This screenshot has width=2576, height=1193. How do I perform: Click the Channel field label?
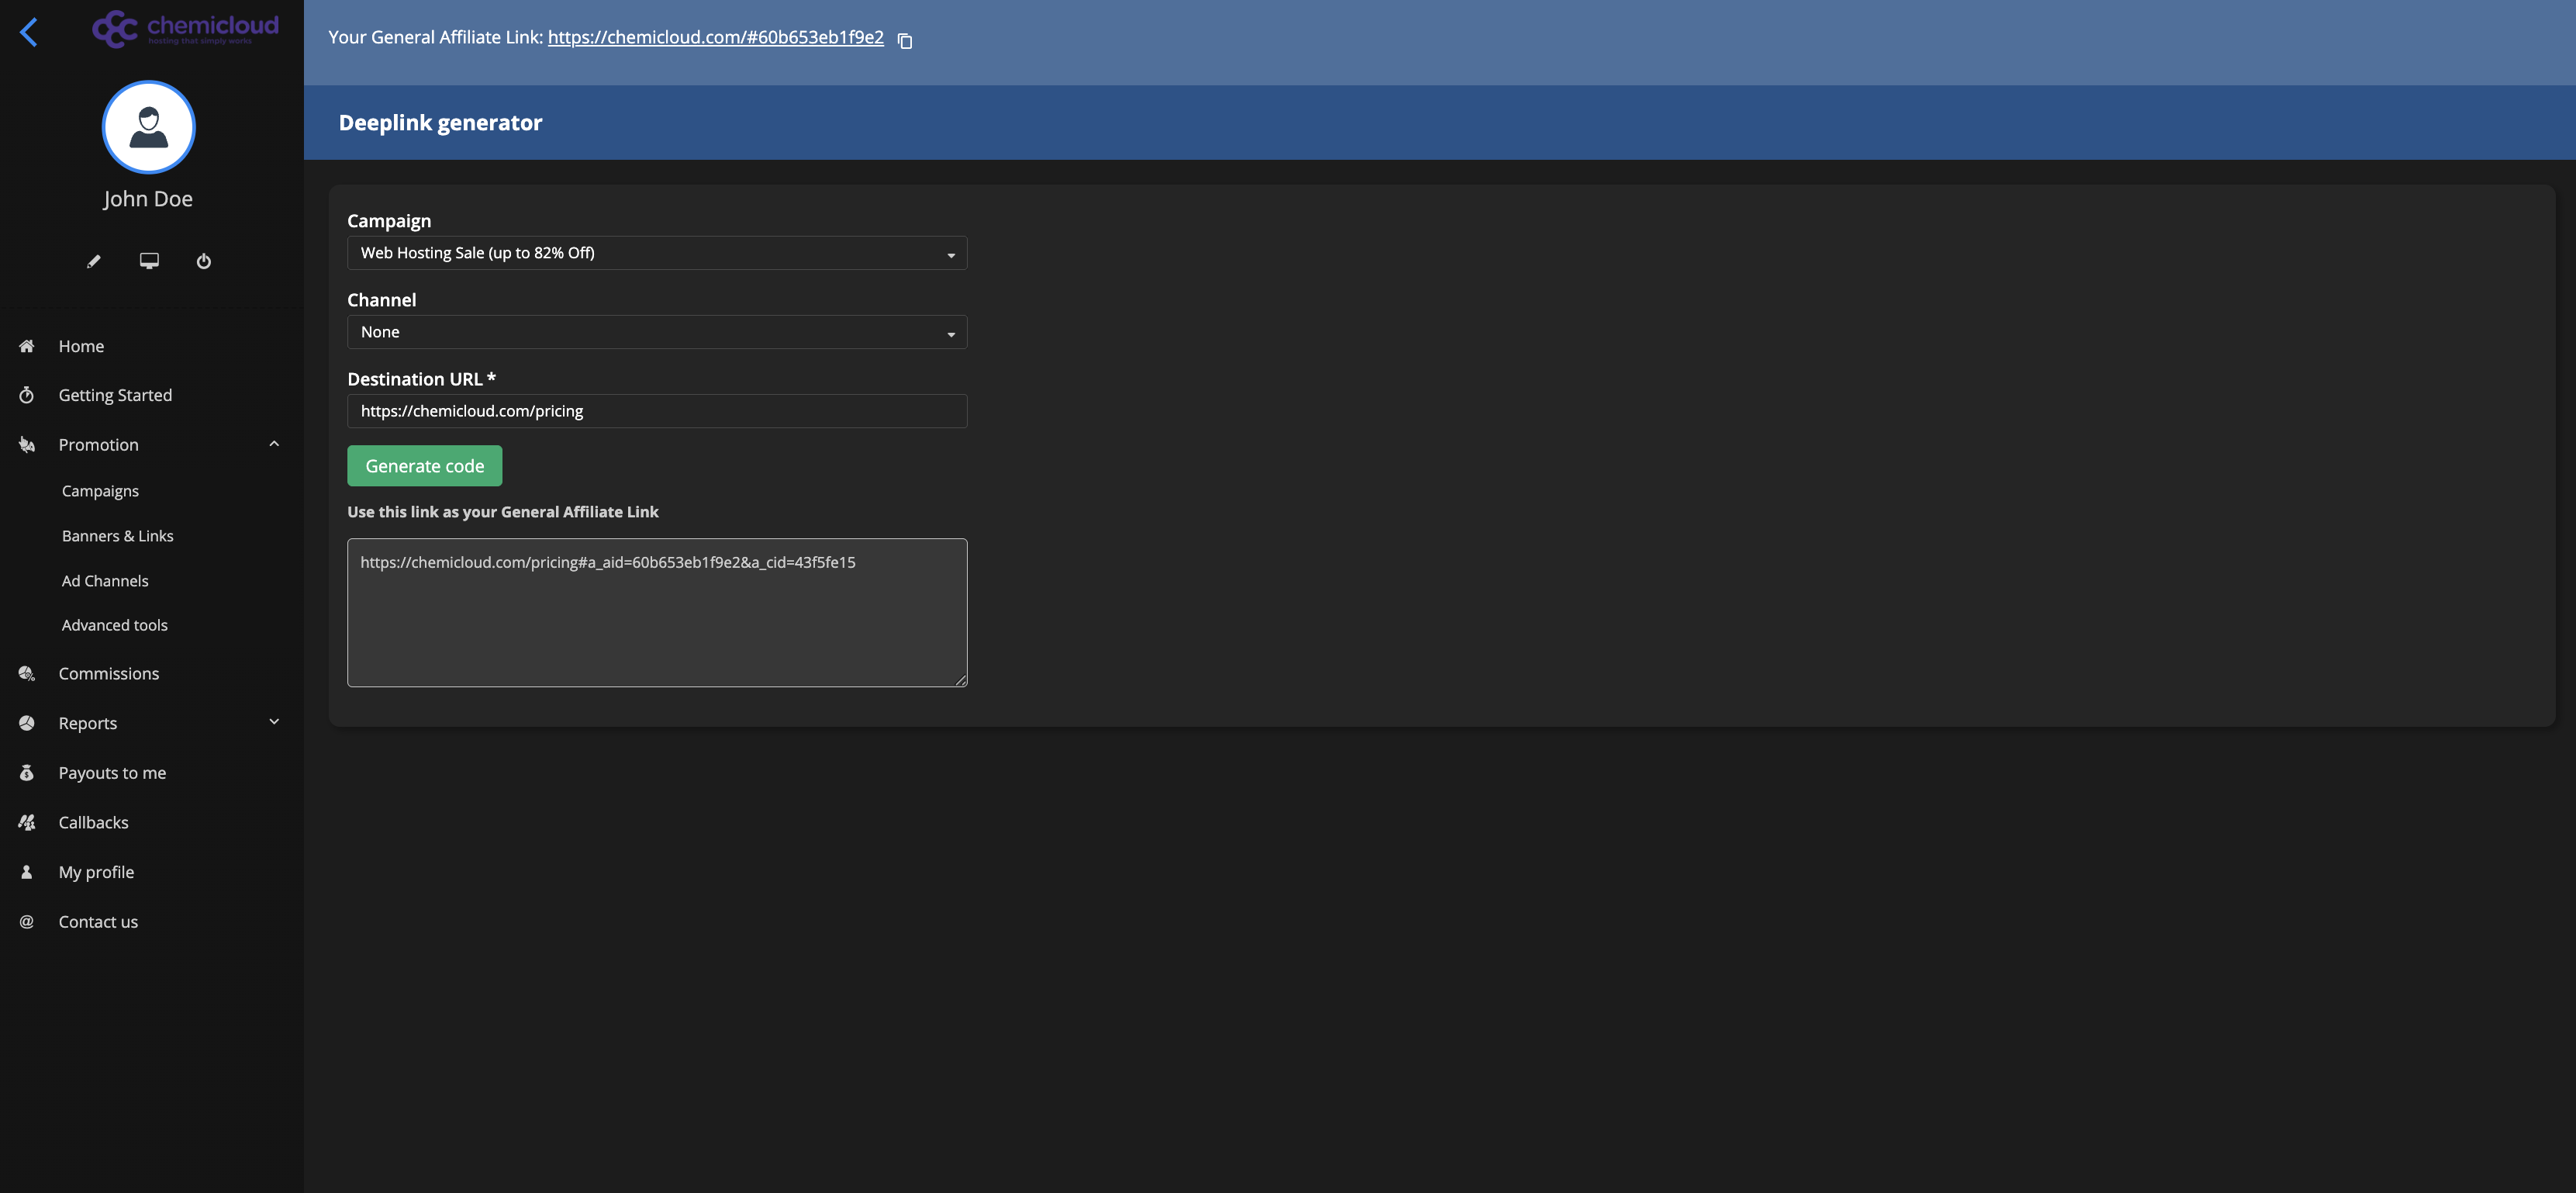381,300
